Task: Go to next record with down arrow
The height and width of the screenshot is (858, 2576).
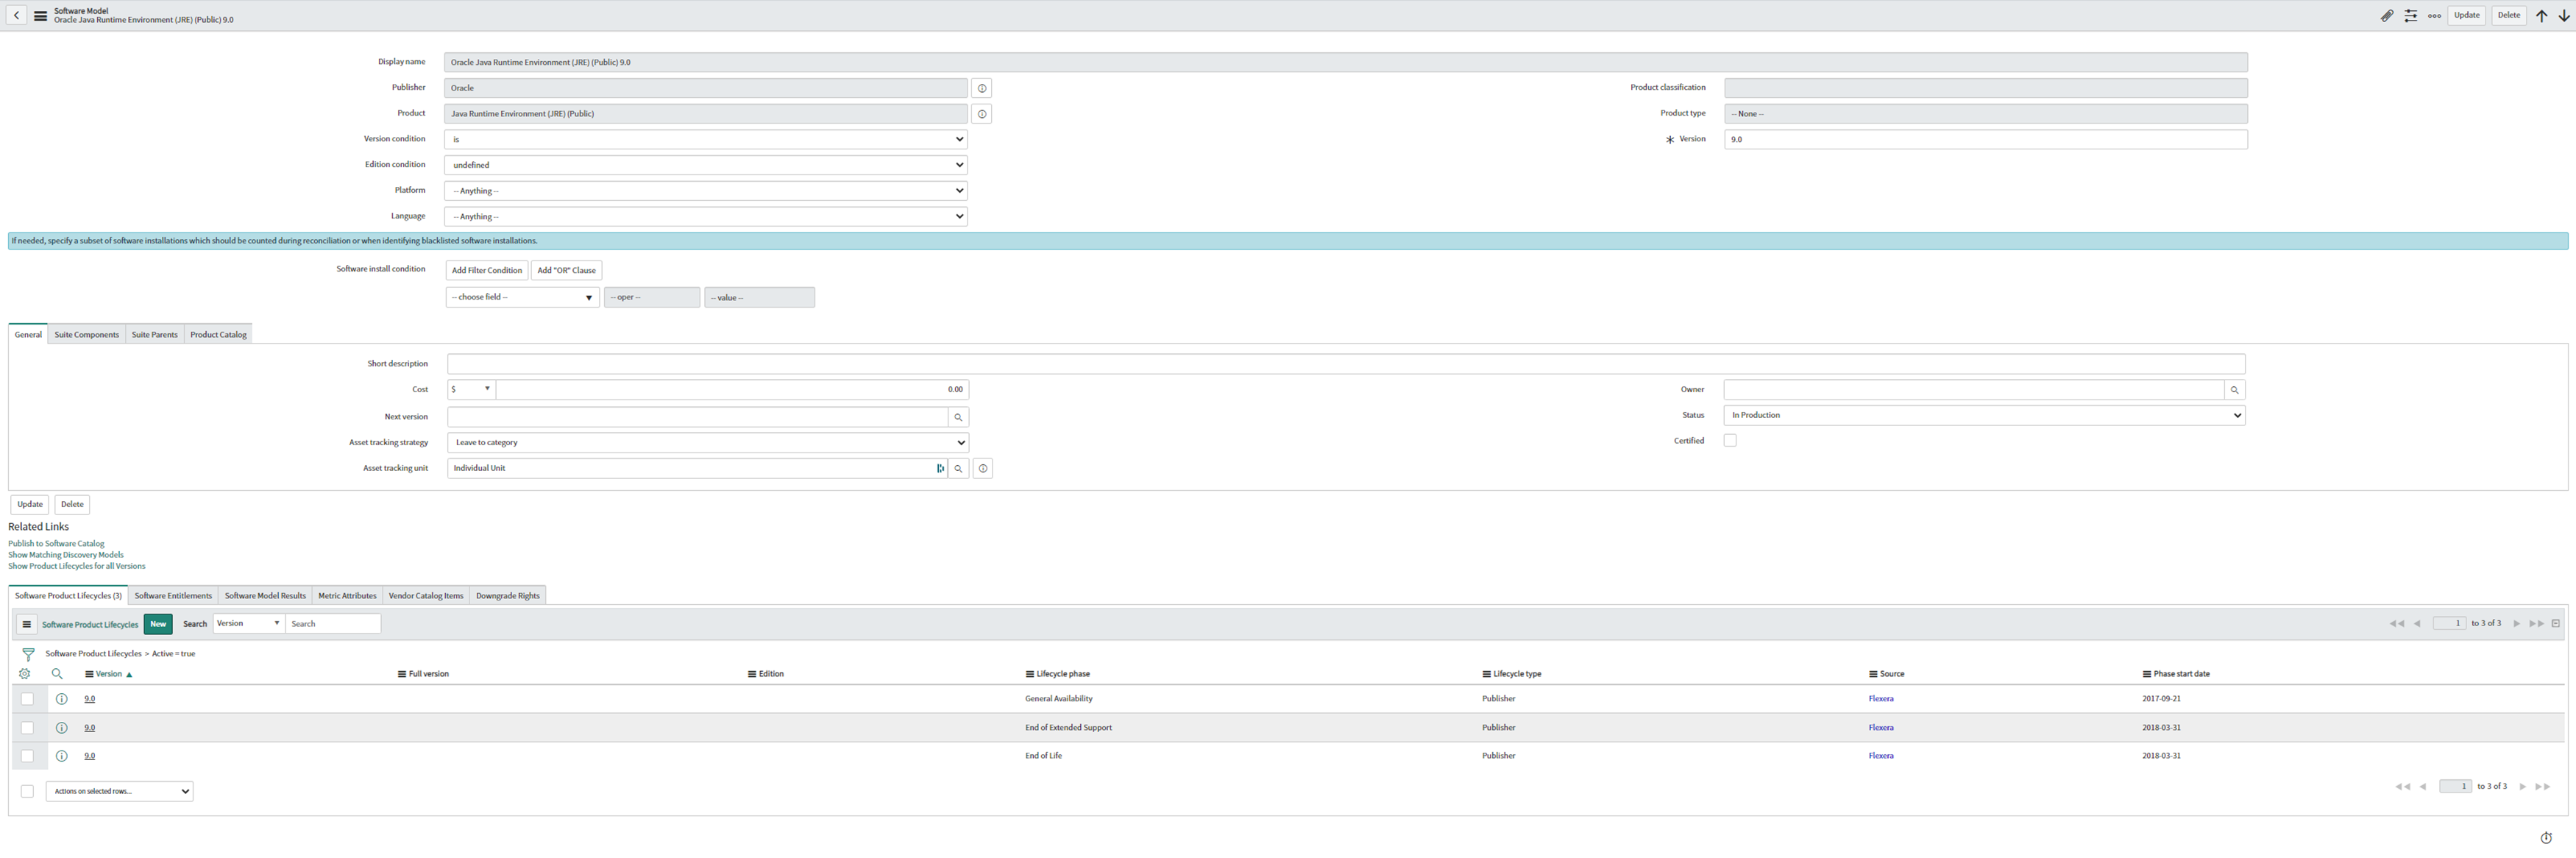Action: tap(2564, 15)
